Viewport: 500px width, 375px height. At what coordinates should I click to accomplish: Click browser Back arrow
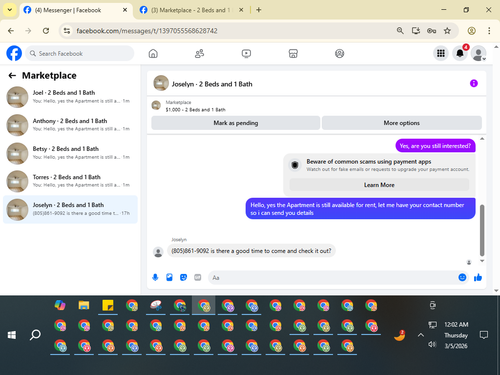coord(11,31)
